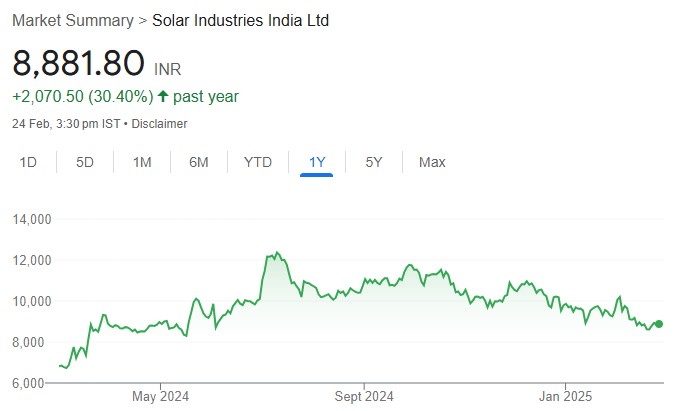Image resolution: width=674 pixels, height=411 pixels.
Task: Switch chart to YTD view
Action: (x=257, y=162)
